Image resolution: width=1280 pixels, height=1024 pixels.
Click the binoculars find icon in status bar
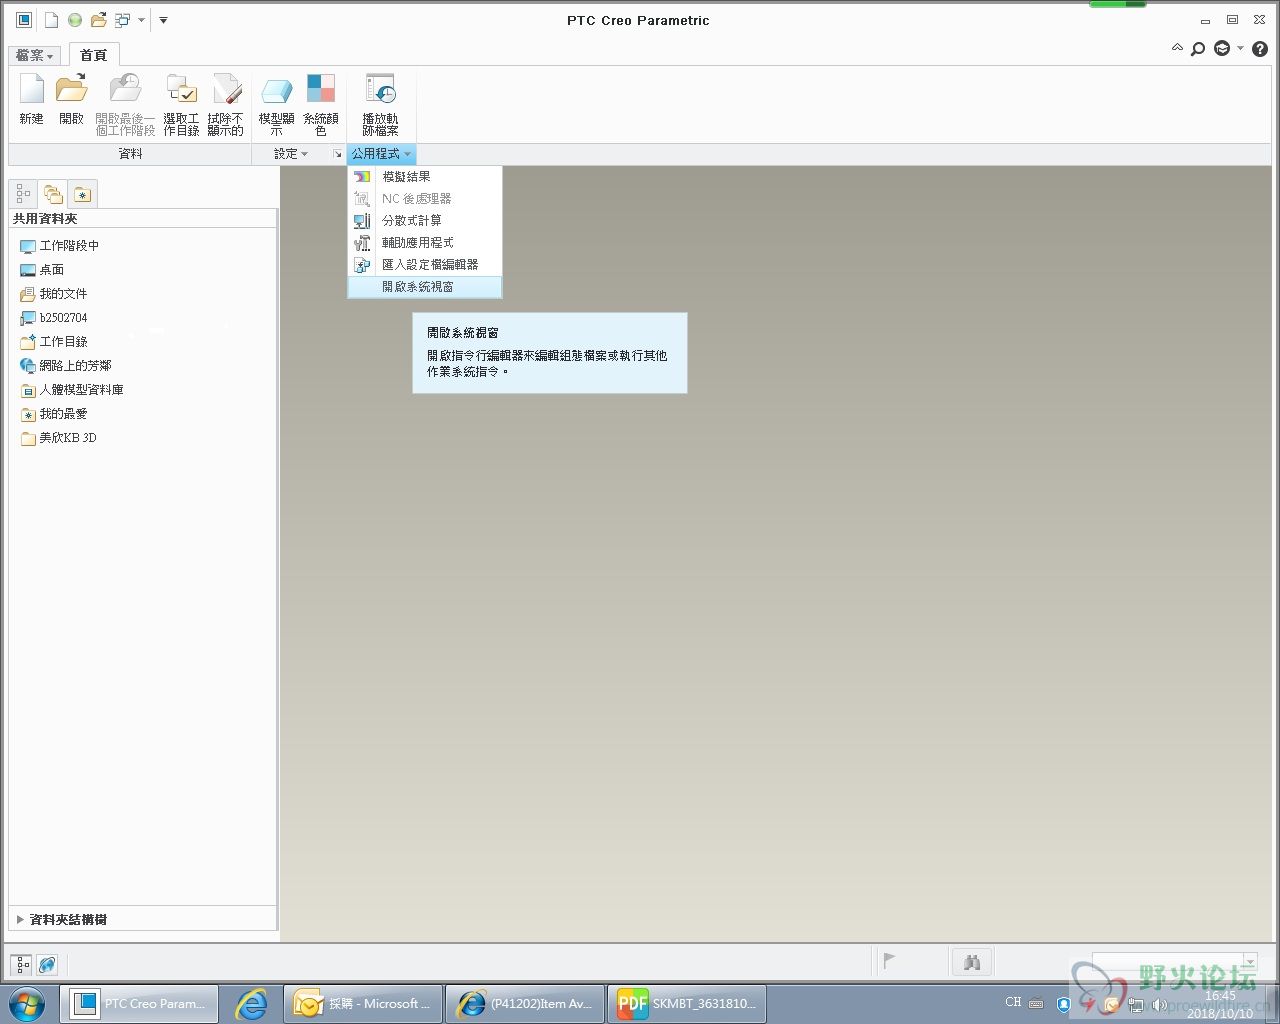[971, 962]
